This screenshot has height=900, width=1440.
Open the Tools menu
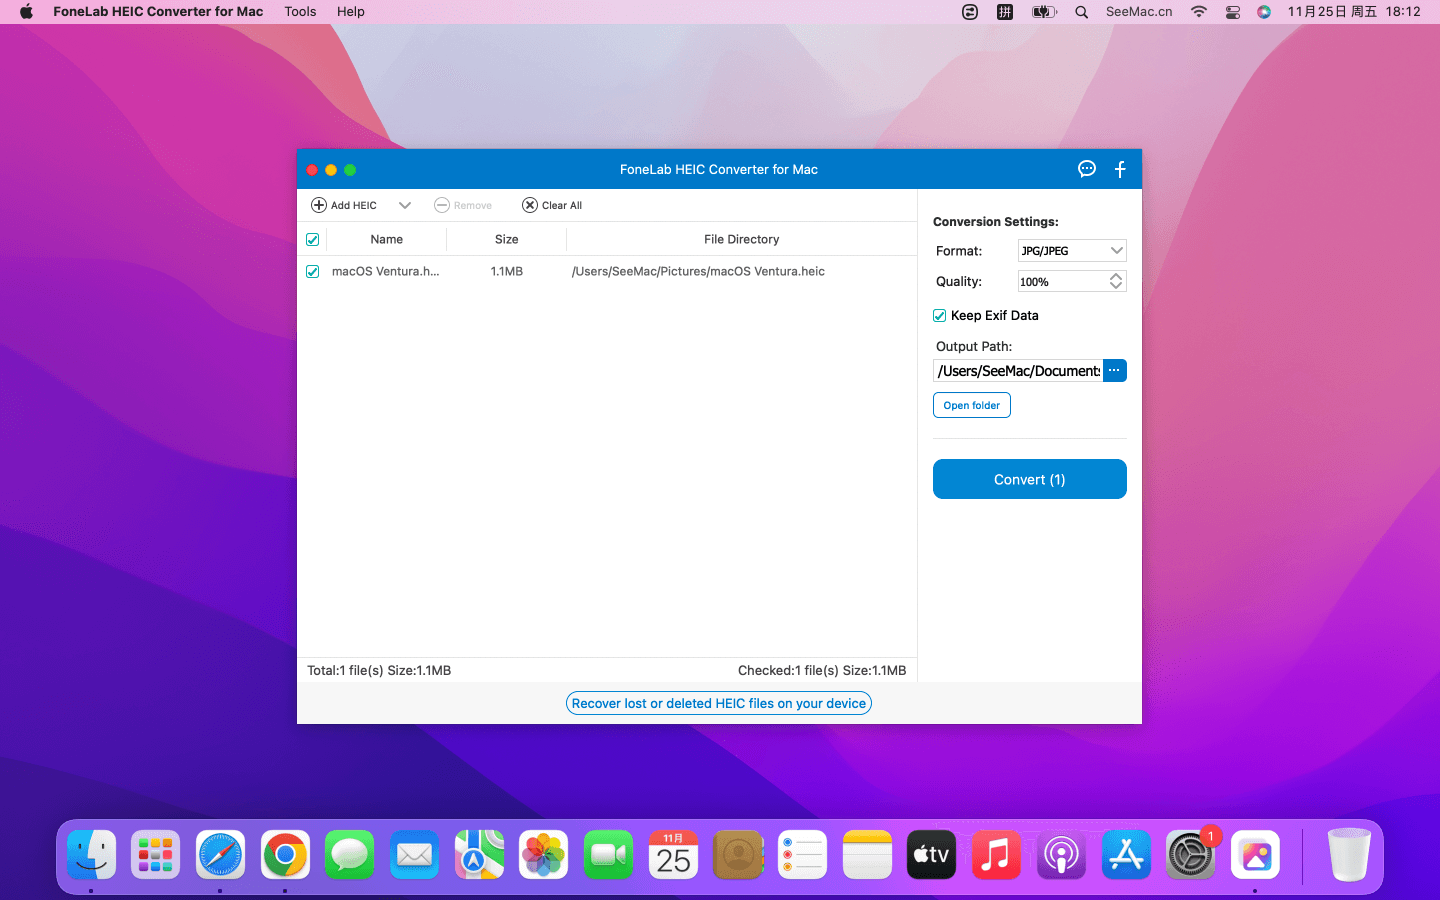[300, 12]
